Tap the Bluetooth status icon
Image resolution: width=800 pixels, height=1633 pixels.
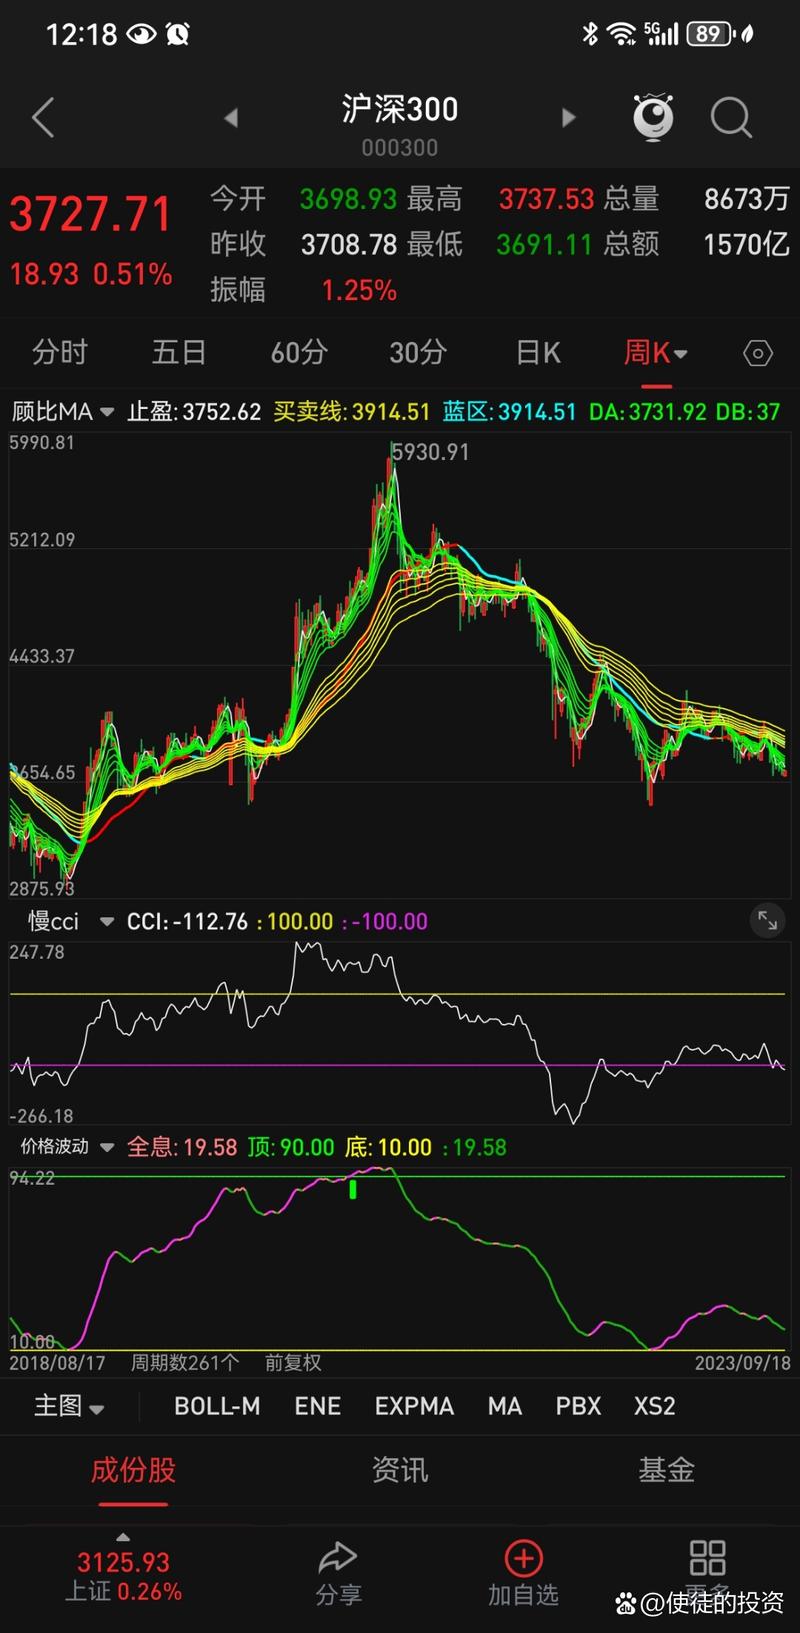coord(590,34)
